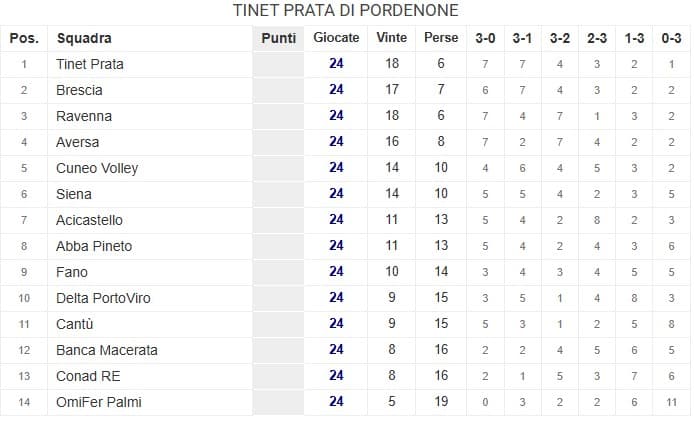Click the 3-0 column header
Viewport: 694px width, 432px height.
pyautogui.click(x=485, y=38)
